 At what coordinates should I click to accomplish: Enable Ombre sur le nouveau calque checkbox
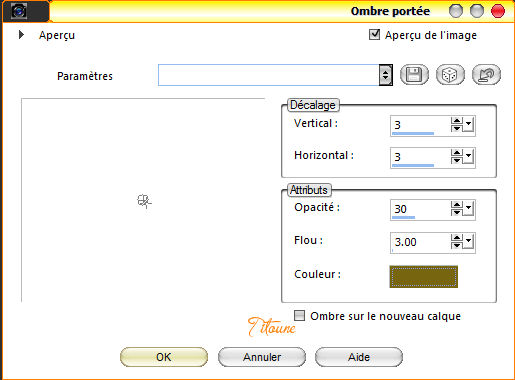(299, 315)
